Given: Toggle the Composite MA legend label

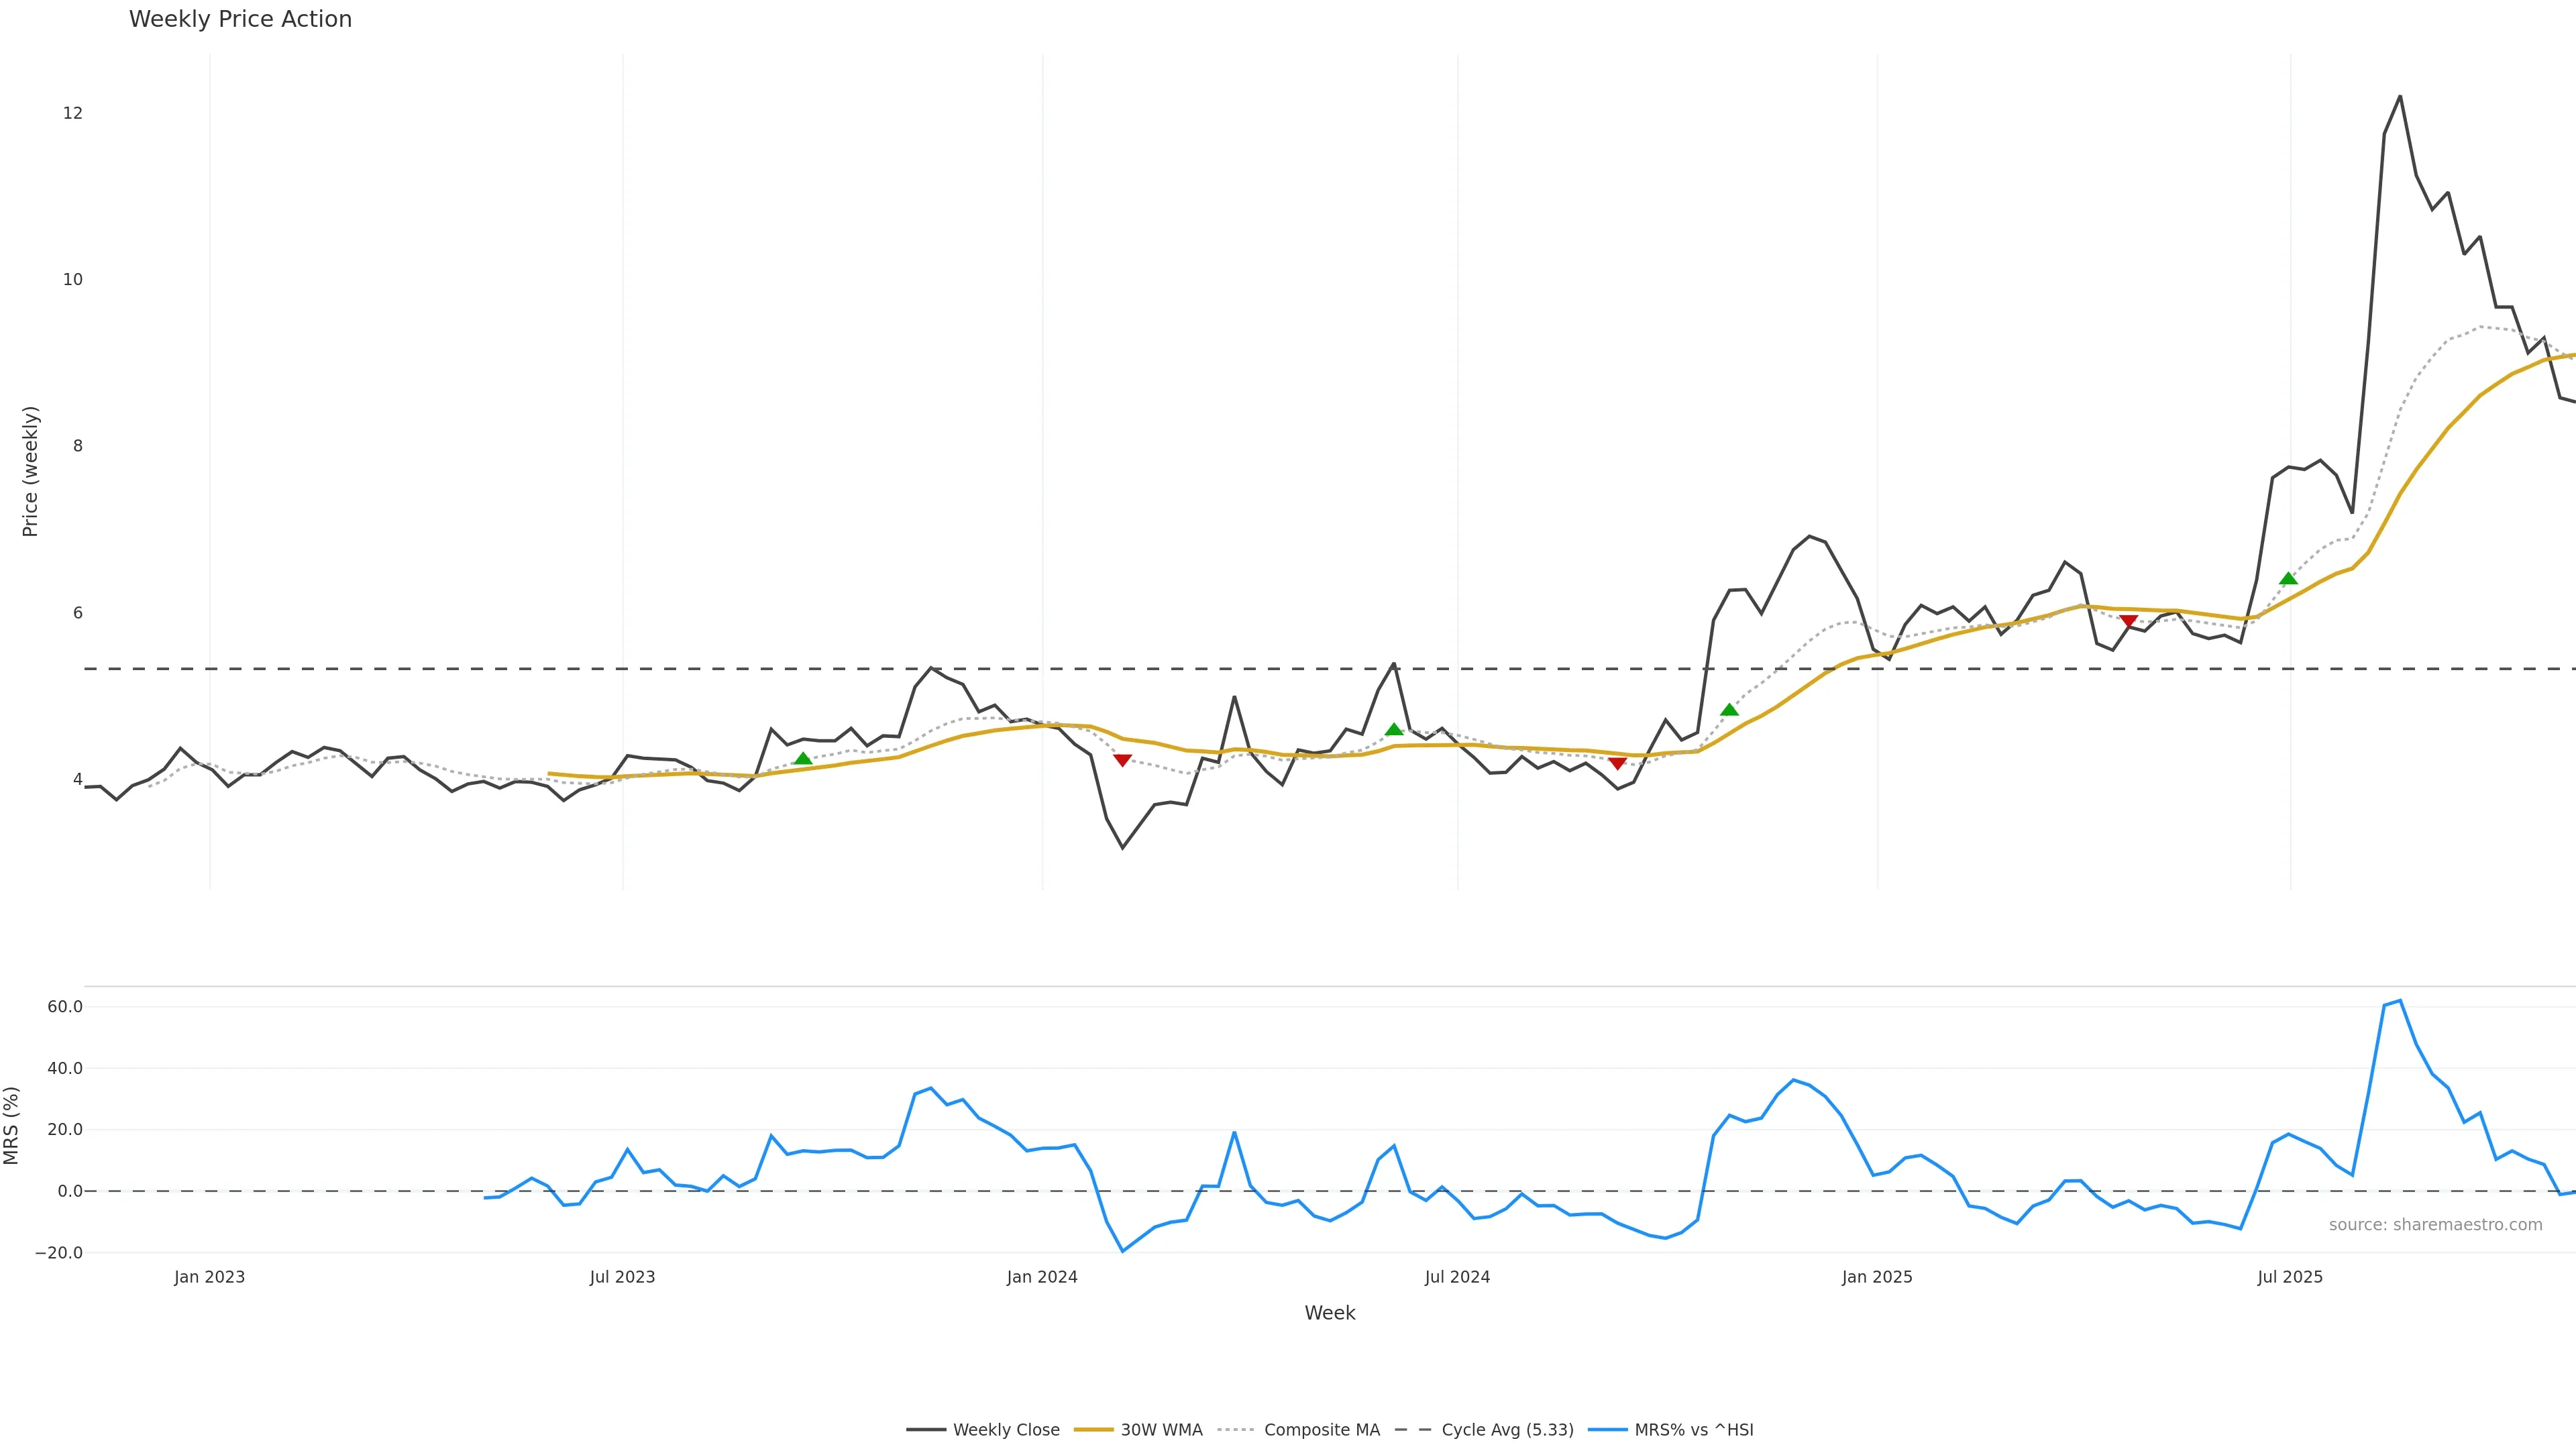Looking at the screenshot, I should [x=1321, y=1430].
